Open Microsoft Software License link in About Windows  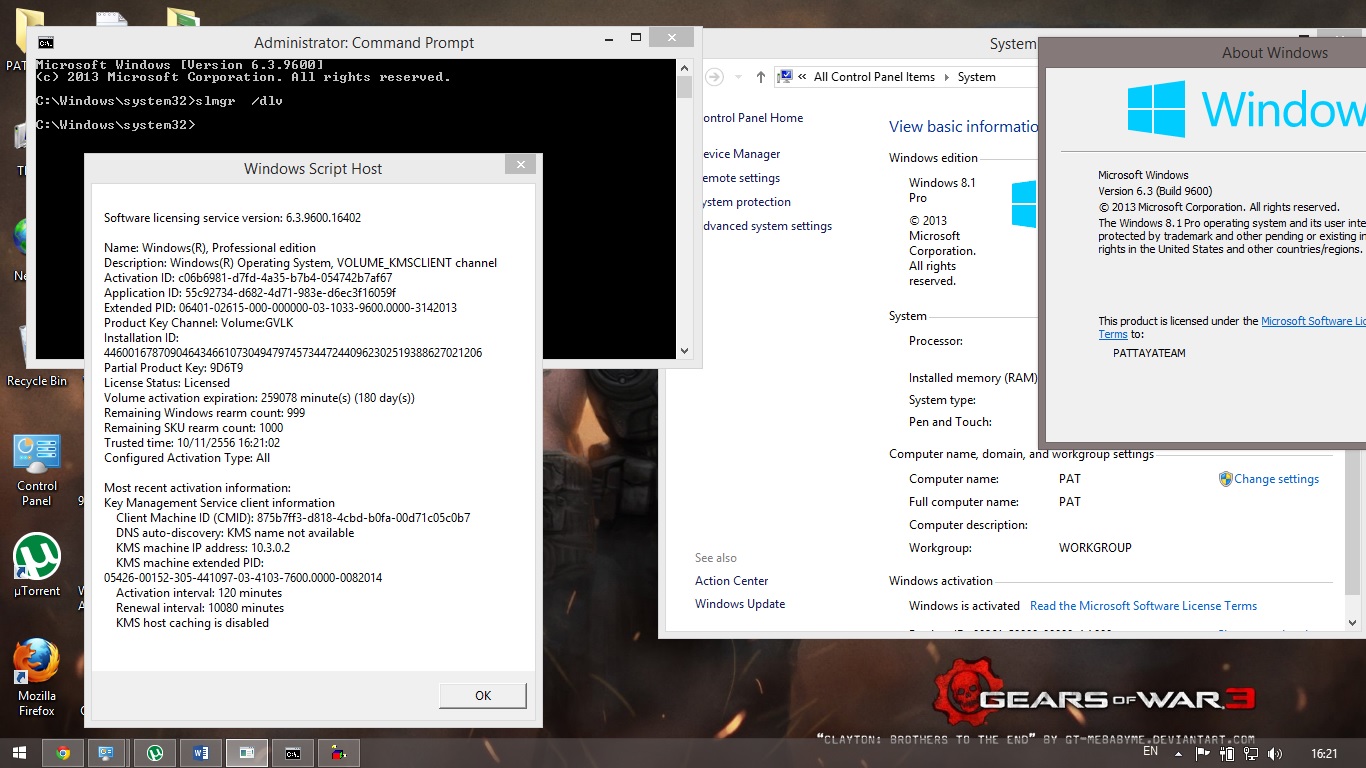pos(1313,321)
